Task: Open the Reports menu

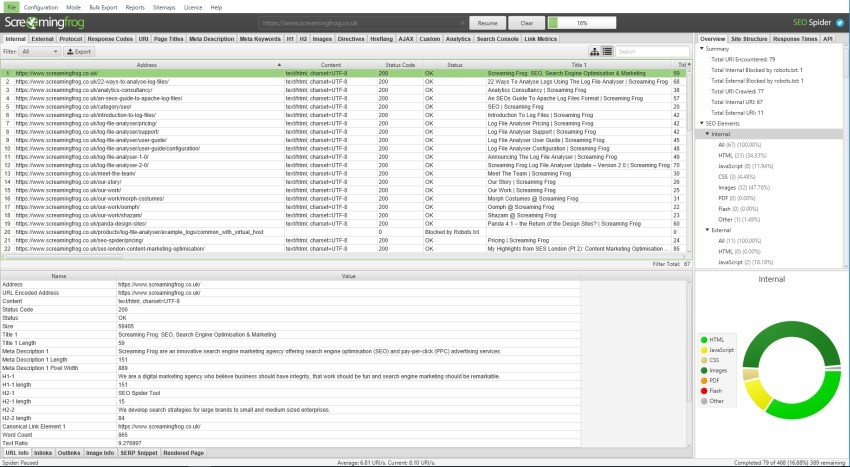Action: click(x=135, y=8)
